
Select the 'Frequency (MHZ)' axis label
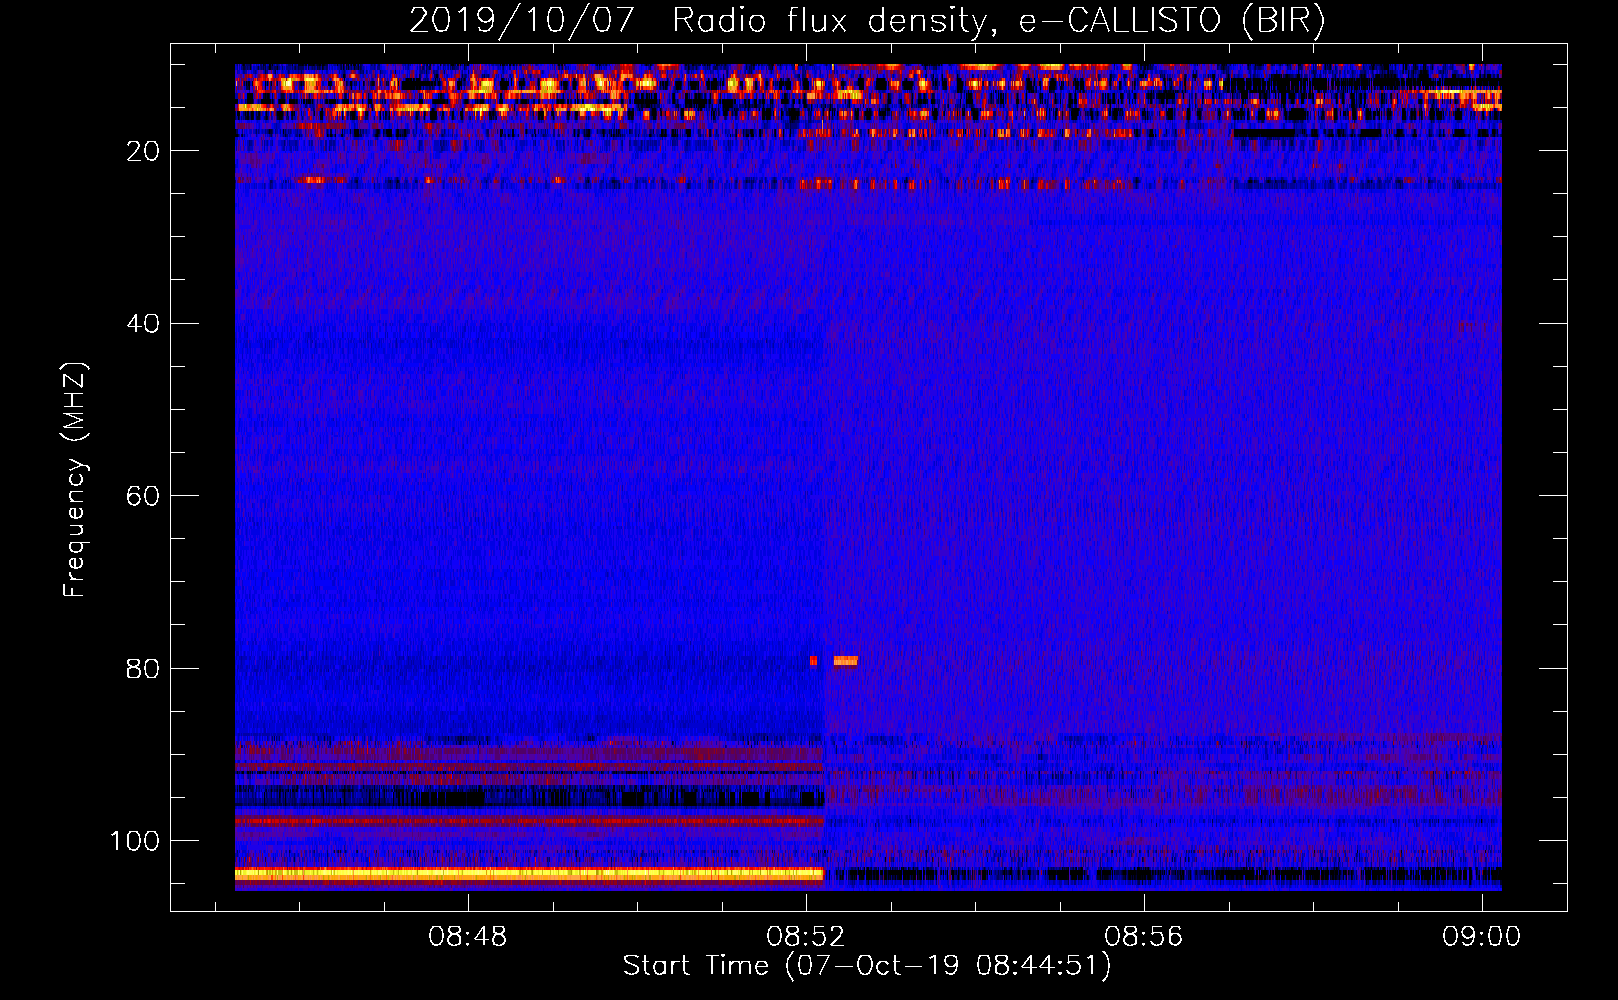pos(75,479)
